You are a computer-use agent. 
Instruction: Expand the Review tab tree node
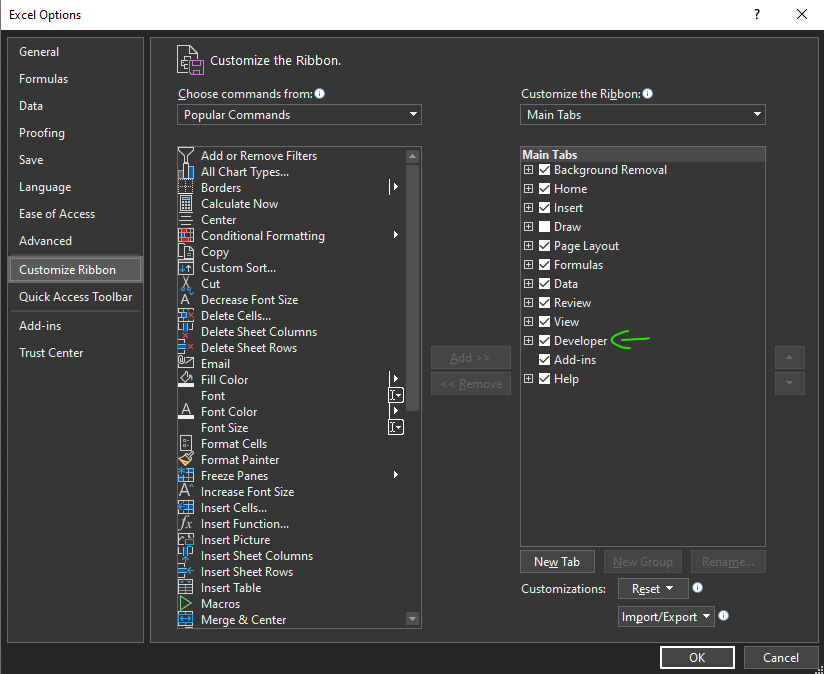(529, 303)
